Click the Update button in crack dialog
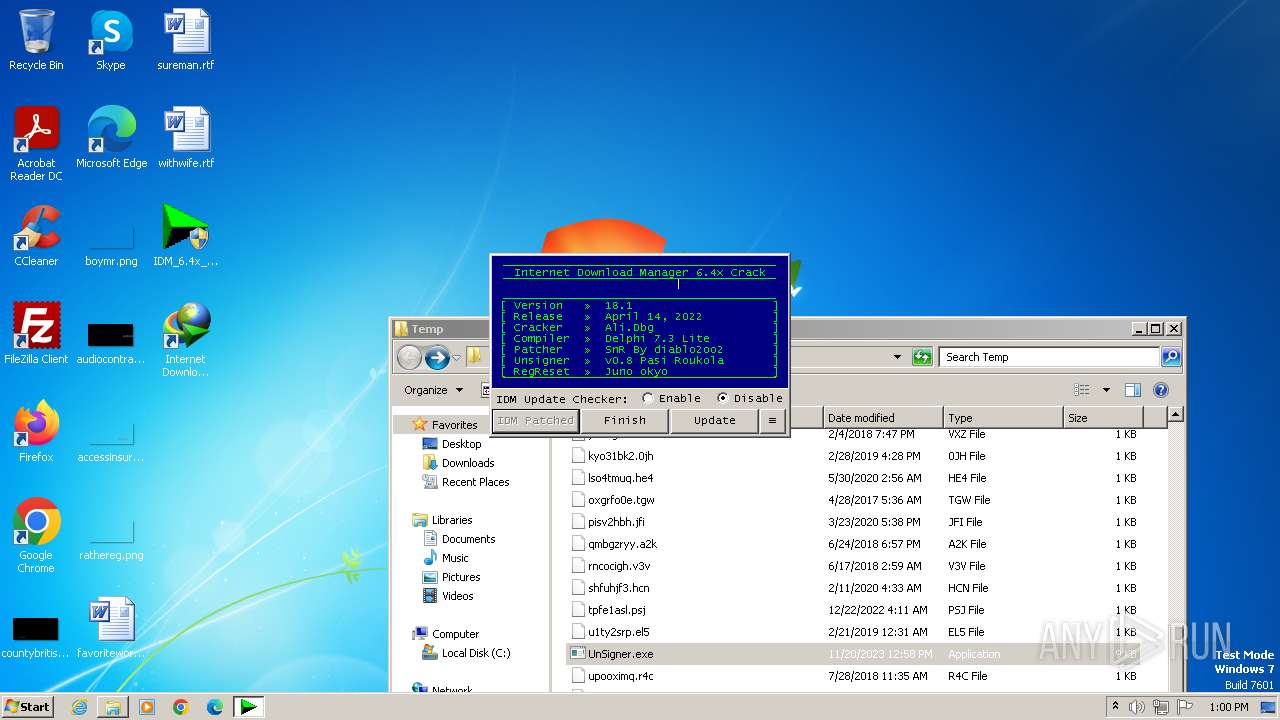The width and height of the screenshot is (1280, 720). [x=715, y=421]
